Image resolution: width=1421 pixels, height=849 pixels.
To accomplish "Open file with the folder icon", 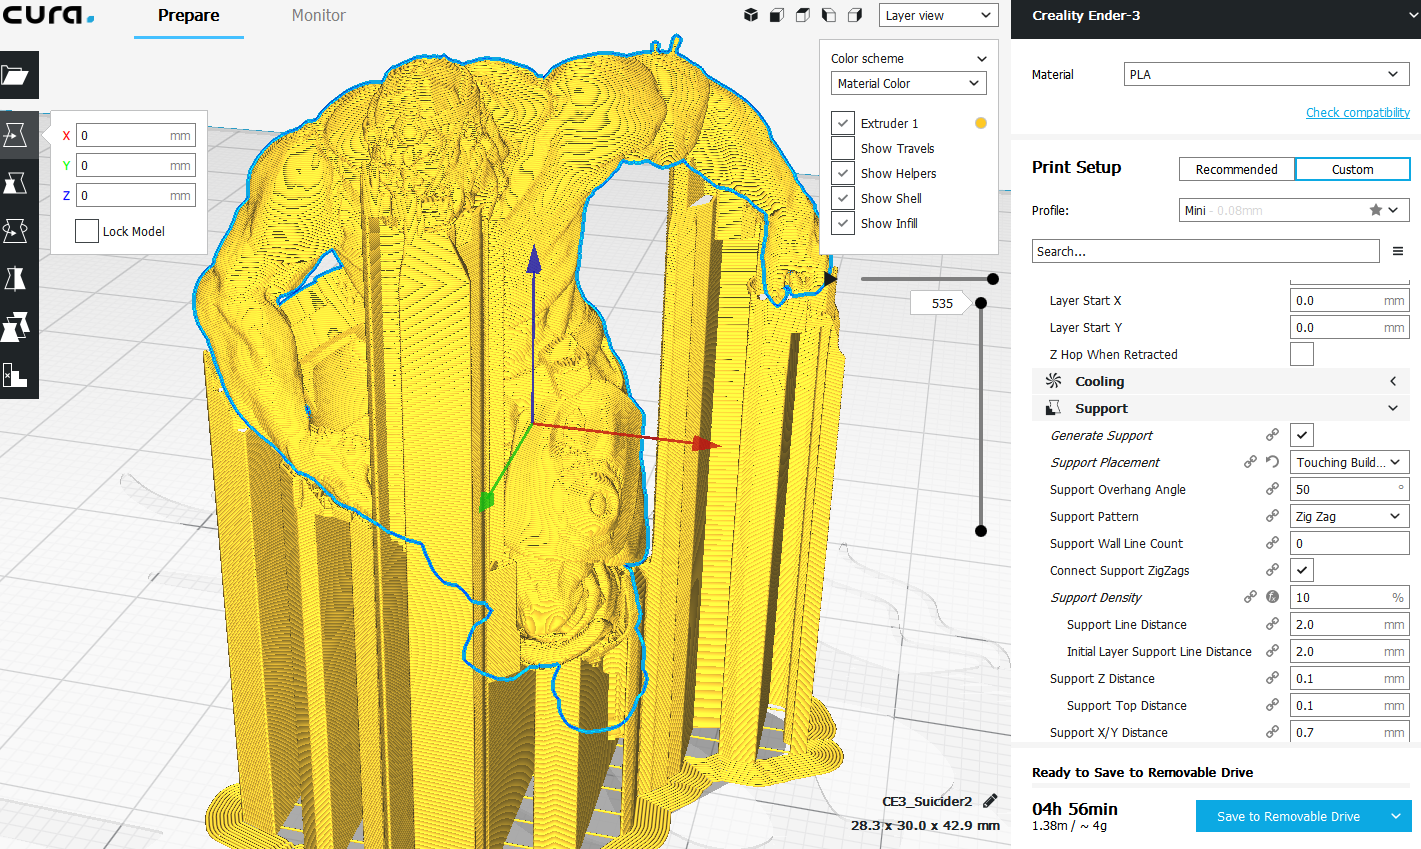I will [16, 75].
